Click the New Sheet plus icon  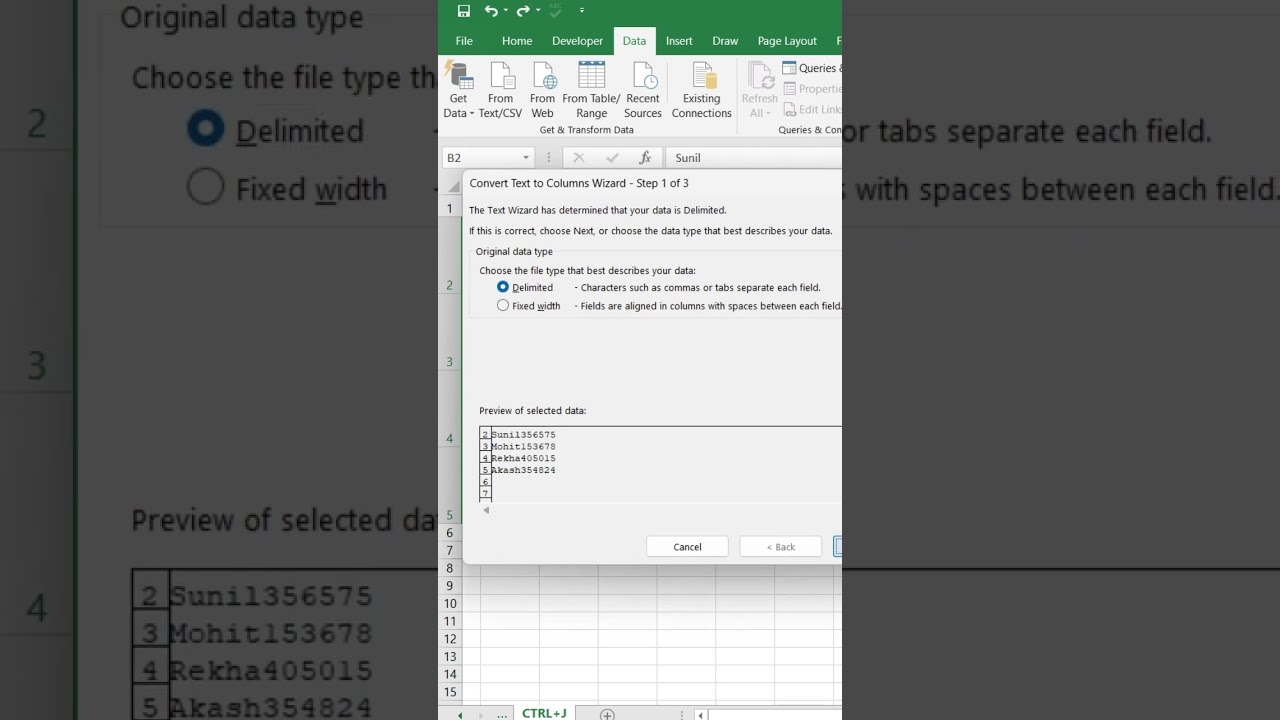click(607, 714)
